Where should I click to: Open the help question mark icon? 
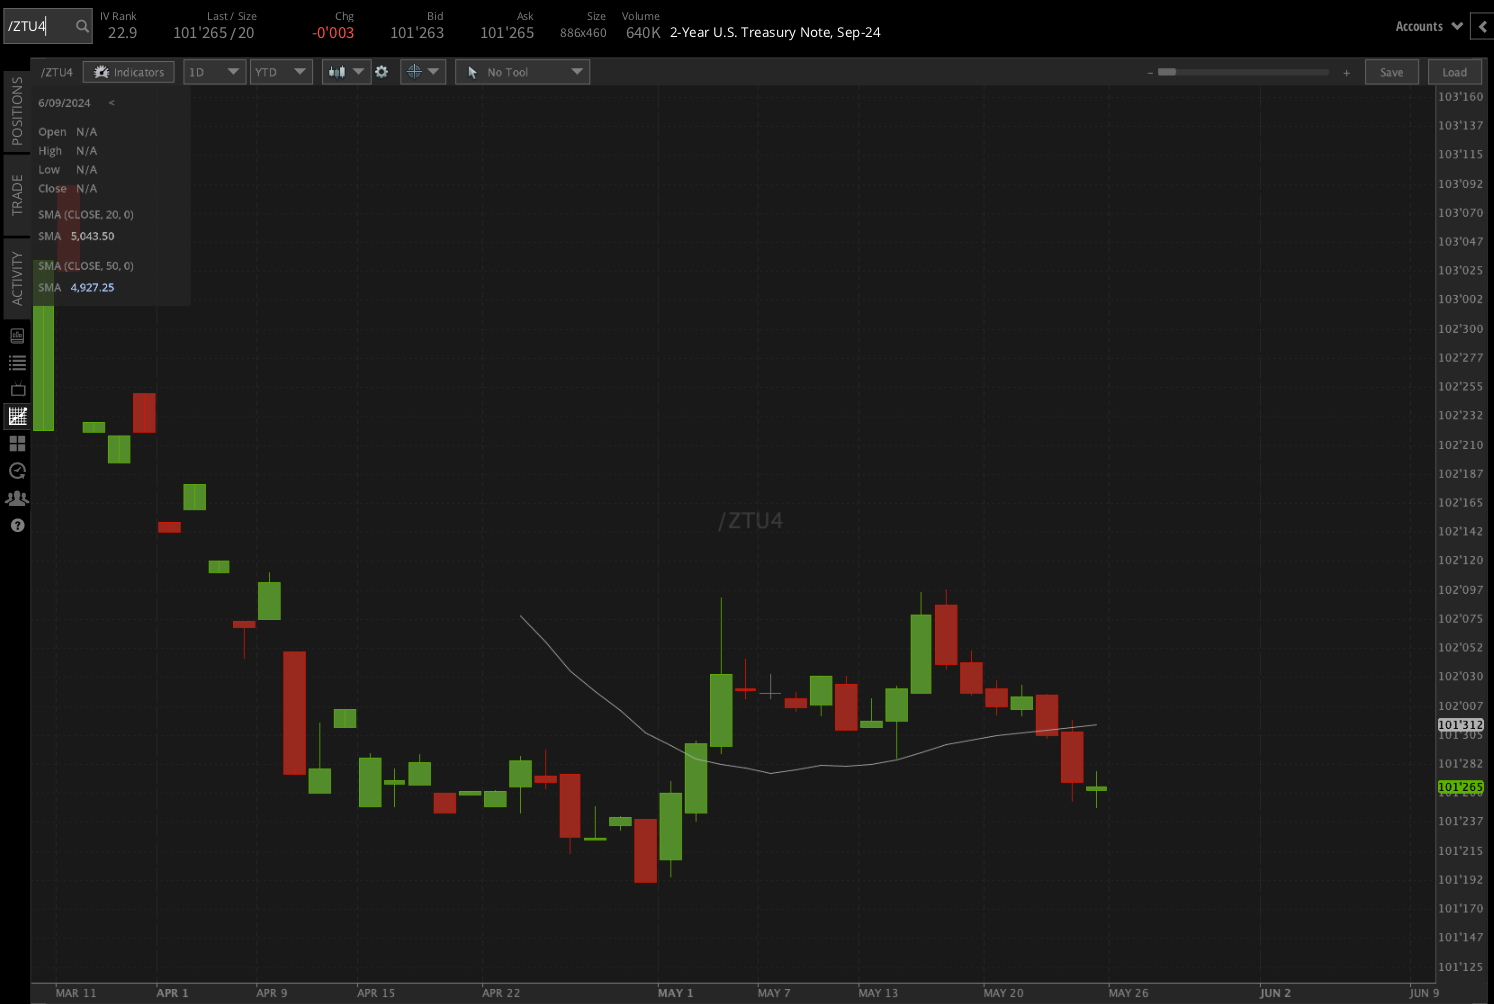[17, 525]
